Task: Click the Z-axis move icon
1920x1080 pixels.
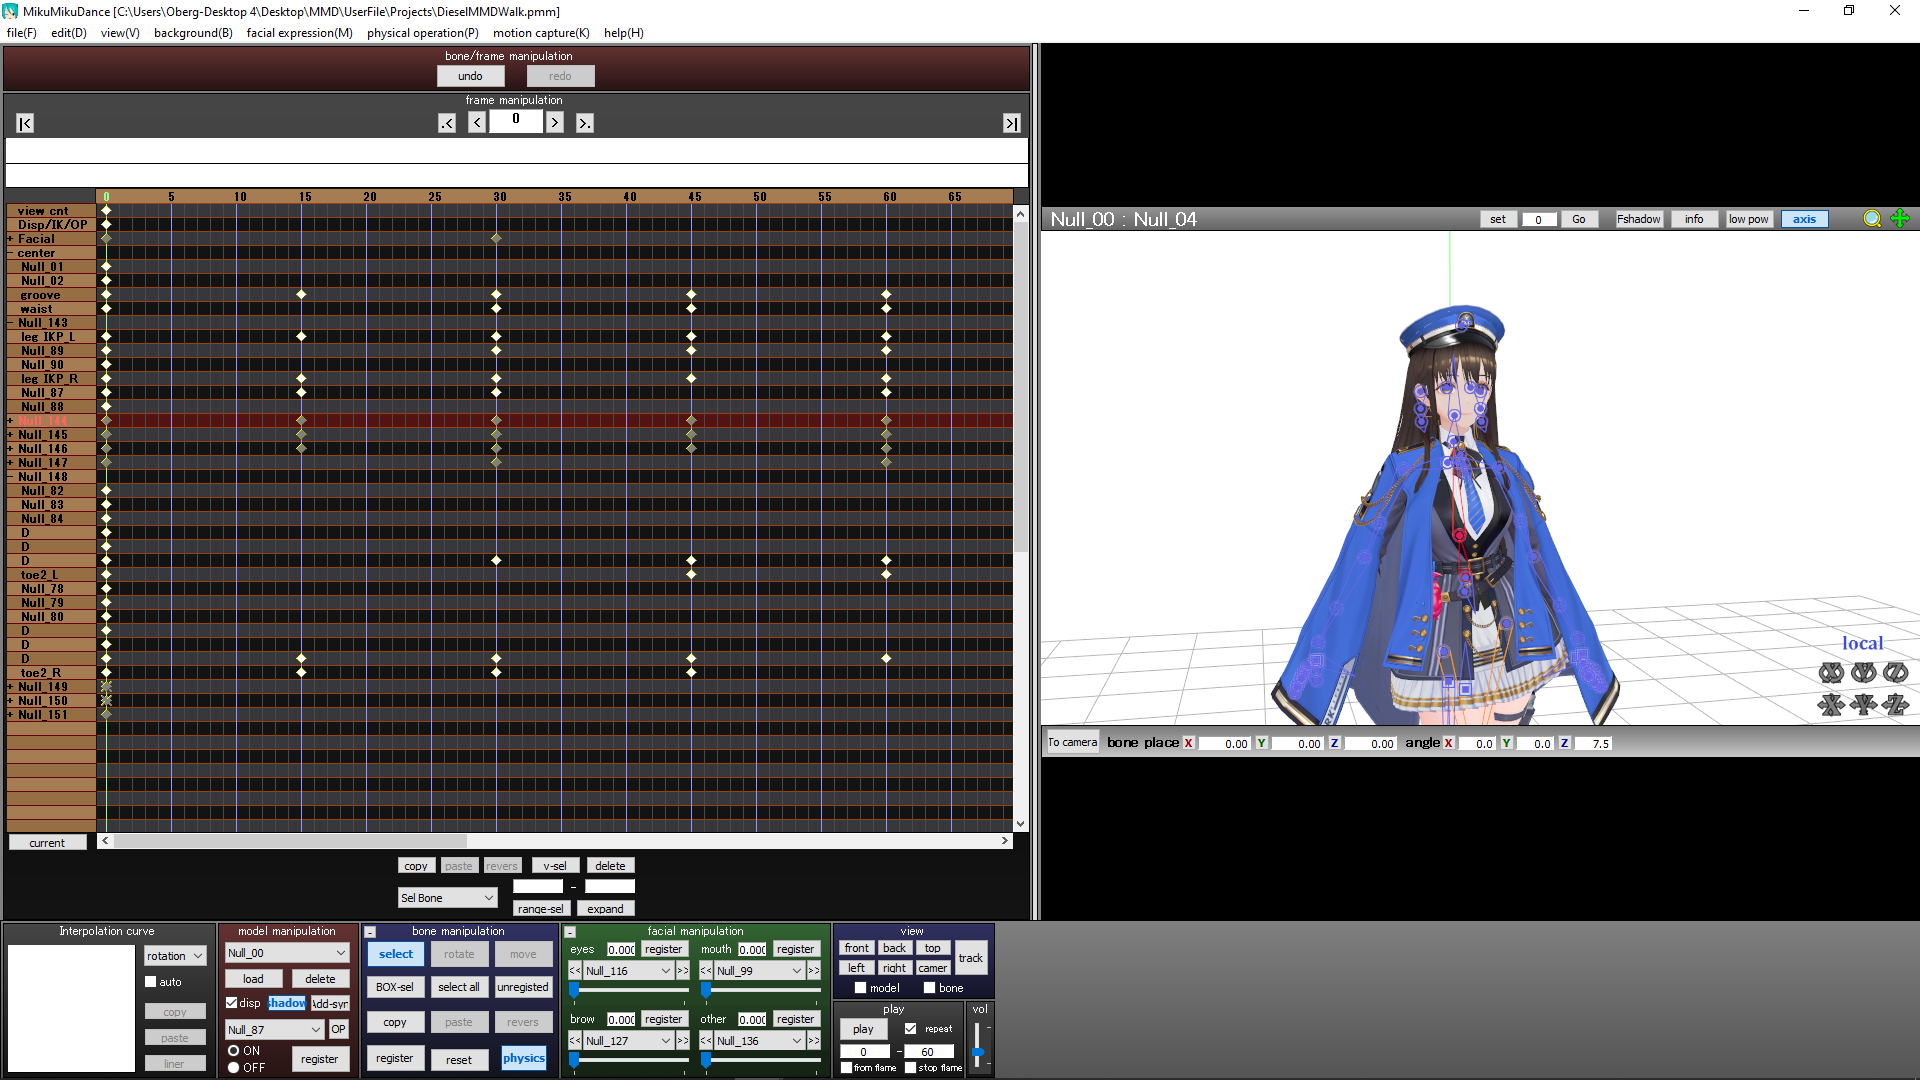Action: pyautogui.click(x=1895, y=705)
